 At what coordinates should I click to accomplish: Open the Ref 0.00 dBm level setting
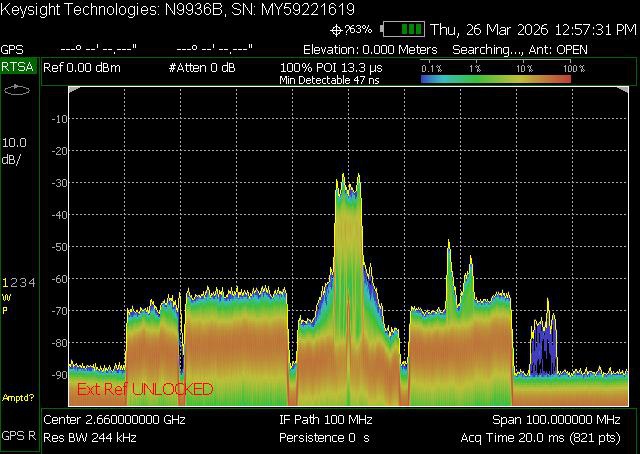(x=86, y=66)
